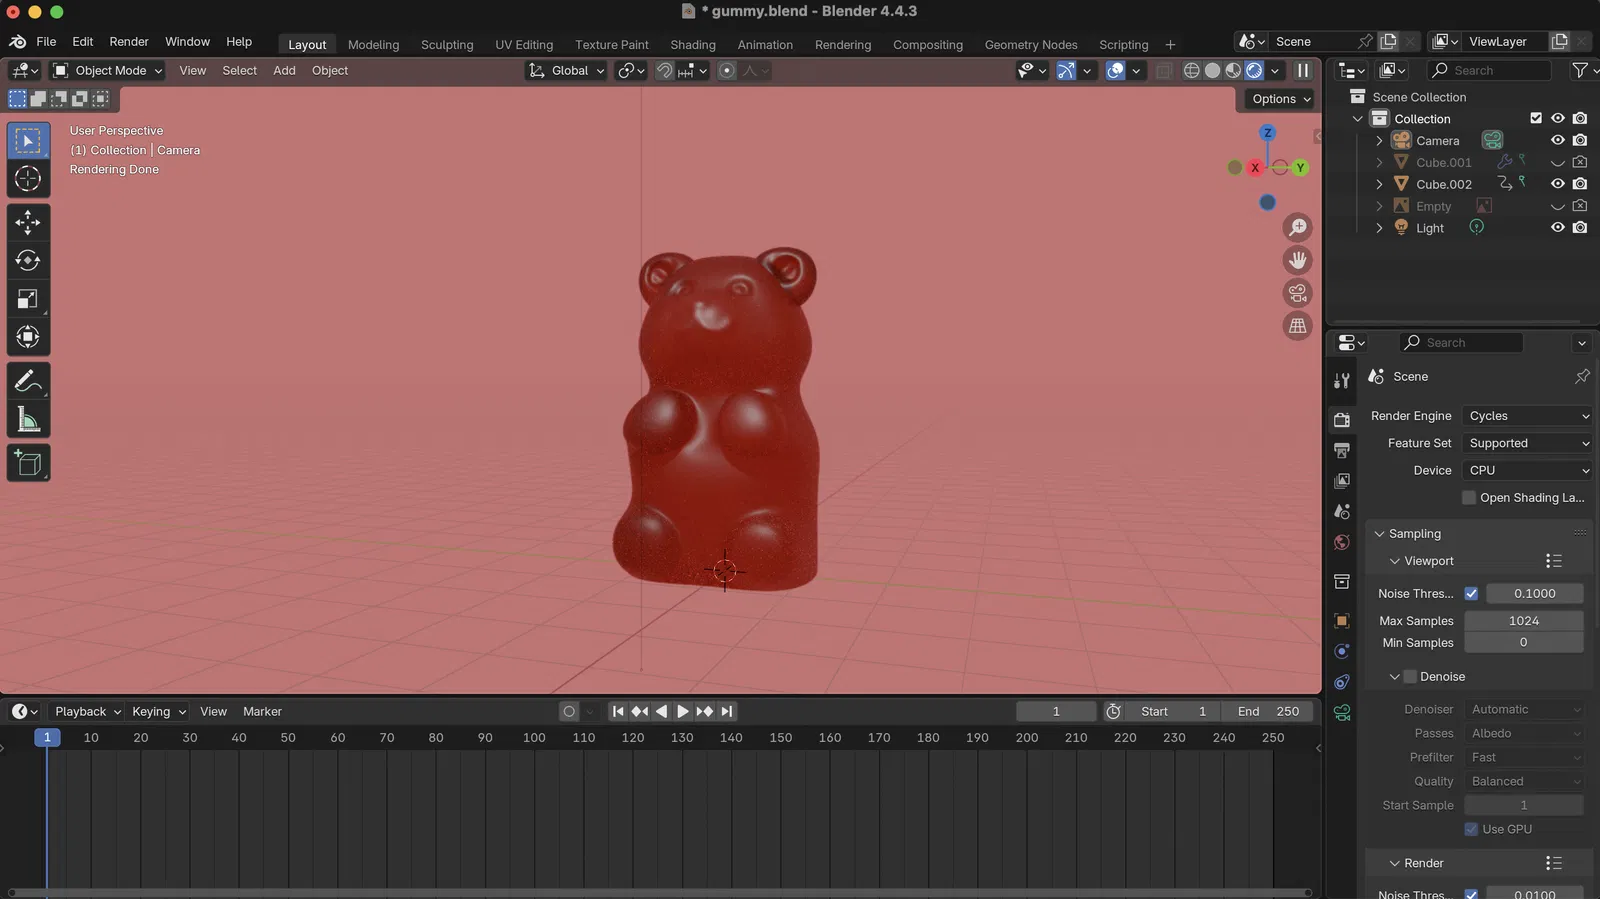Pick the Add Cube tool
The width and height of the screenshot is (1600, 899).
click(28, 463)
